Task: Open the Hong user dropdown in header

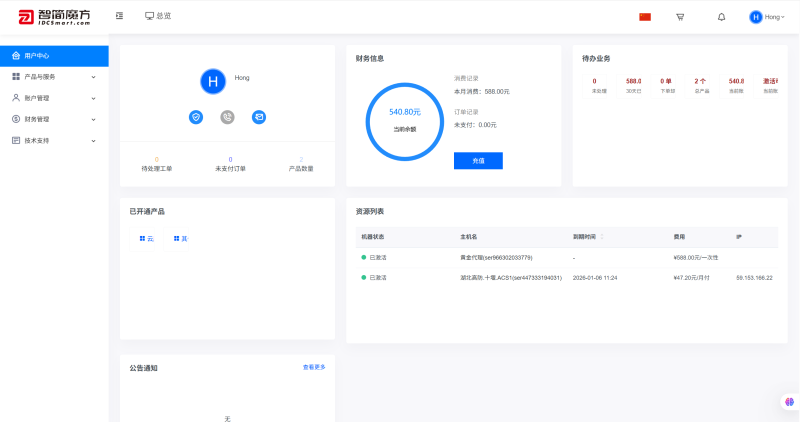Action: (767, 17)
